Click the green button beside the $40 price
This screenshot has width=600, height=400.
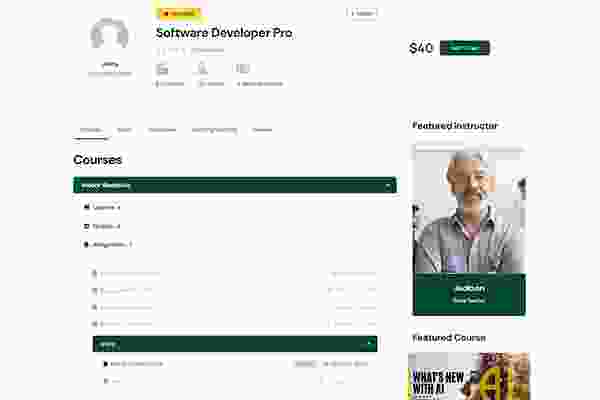pos(465,48)
